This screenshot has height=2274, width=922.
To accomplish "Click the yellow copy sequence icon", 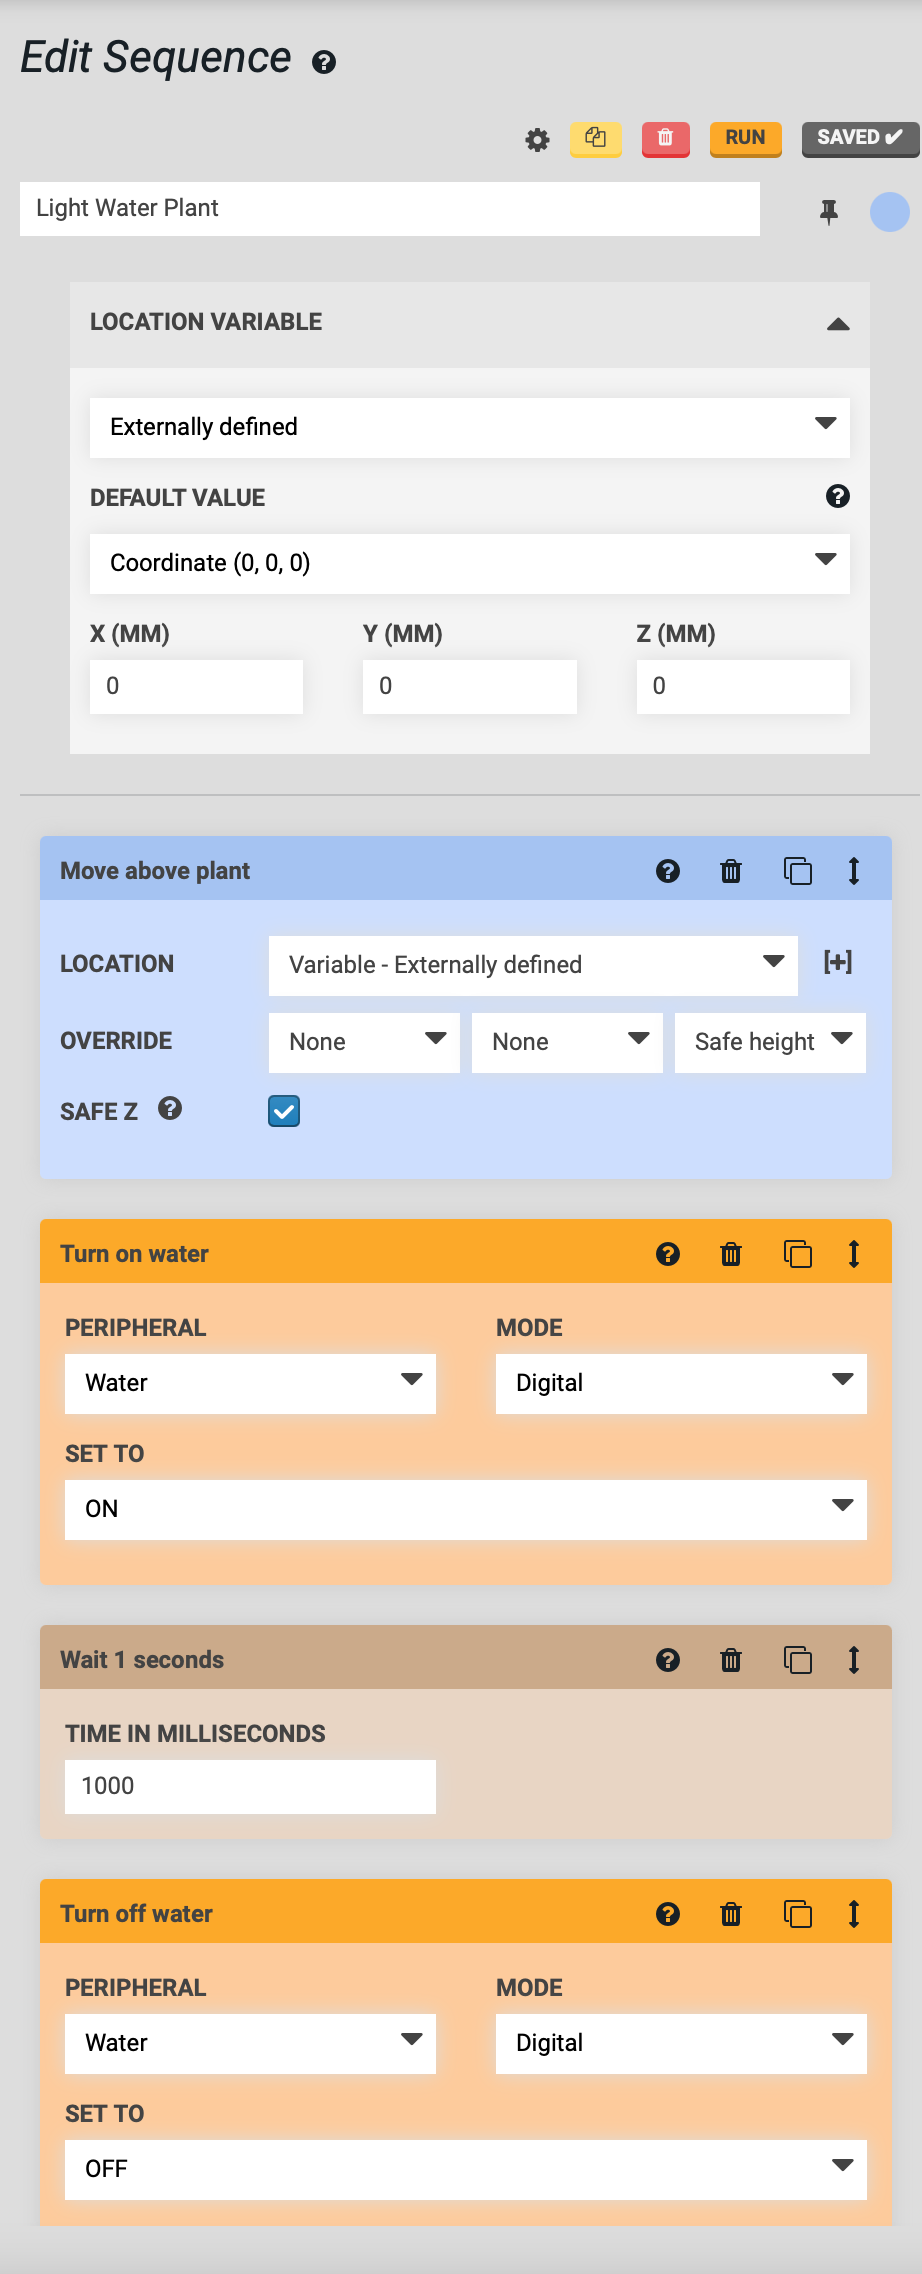I will (596, 139).
